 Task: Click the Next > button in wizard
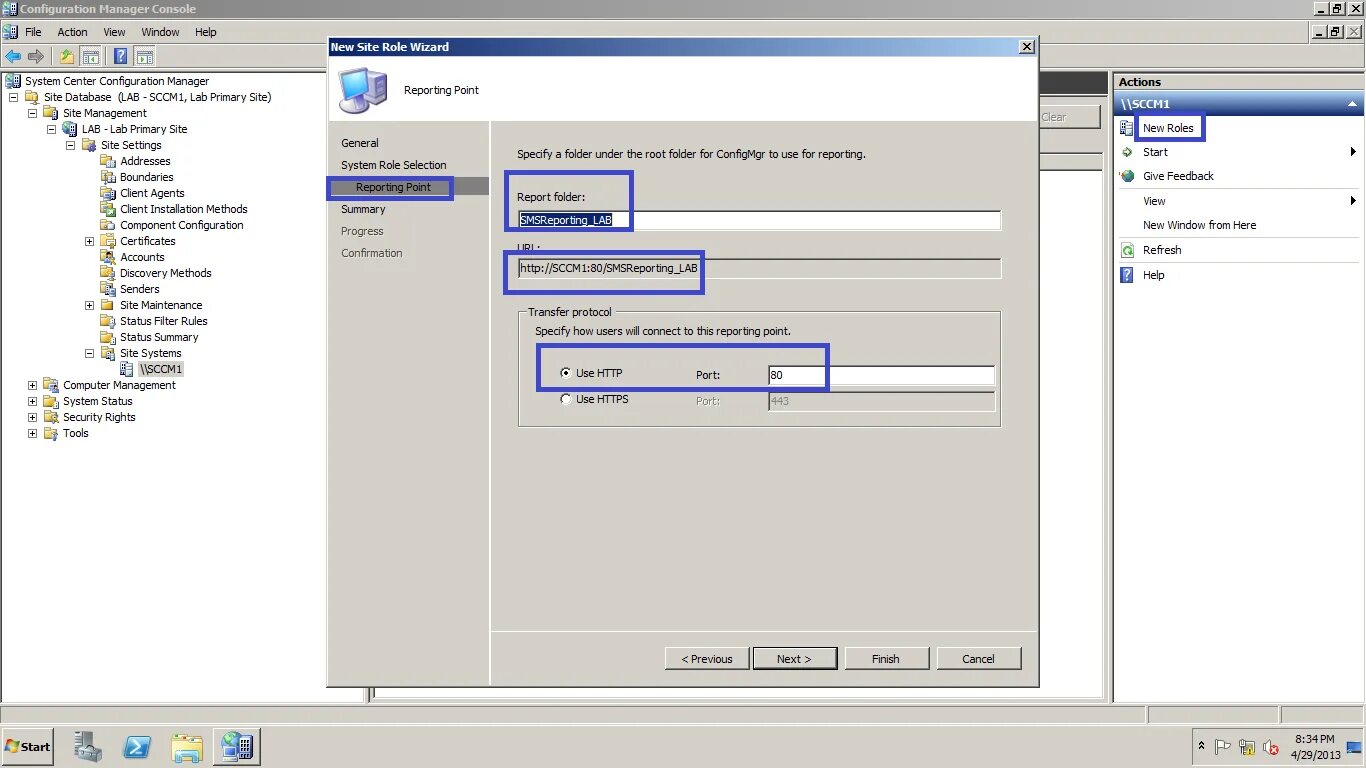point(794,659)
